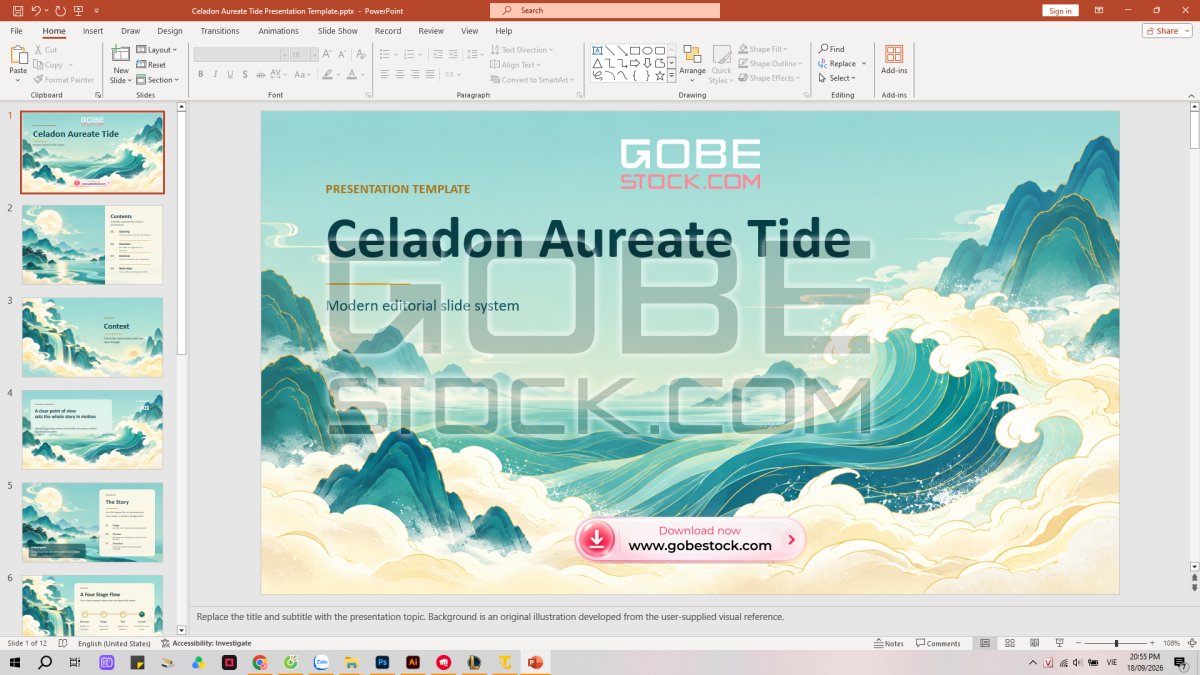Click zoom in plus button in status bar
This screenshot has height=675, width=1200.
1150,643
